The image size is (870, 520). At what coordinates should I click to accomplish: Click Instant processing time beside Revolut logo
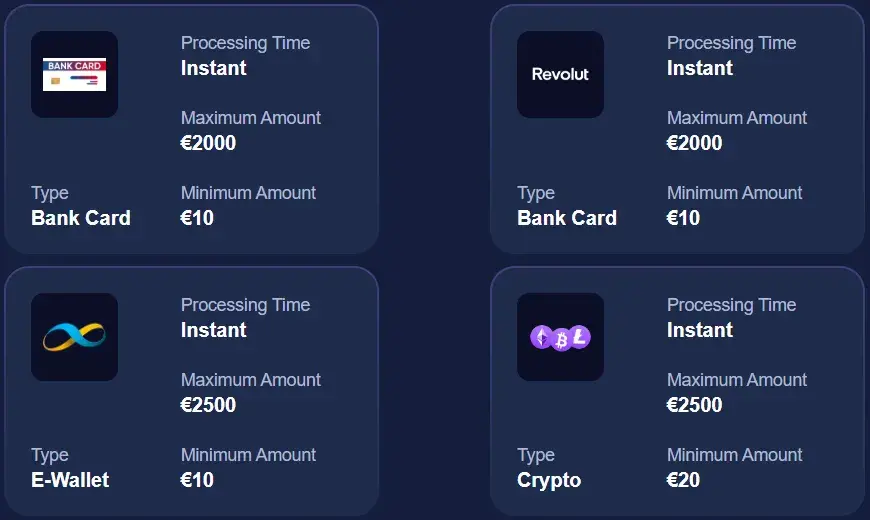[x=700, y=68]
